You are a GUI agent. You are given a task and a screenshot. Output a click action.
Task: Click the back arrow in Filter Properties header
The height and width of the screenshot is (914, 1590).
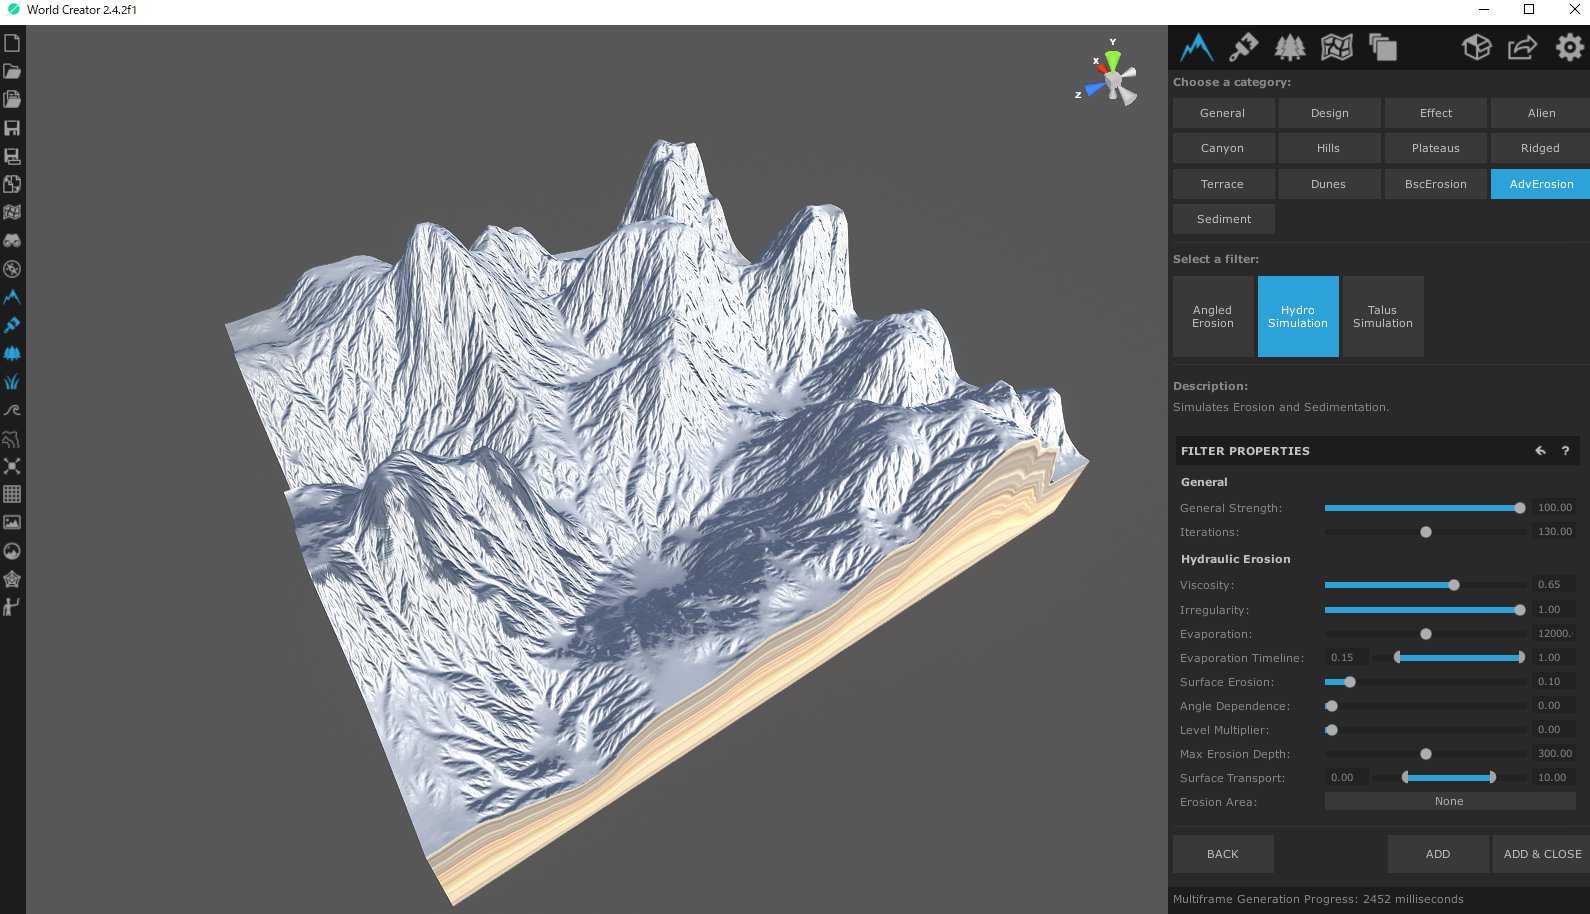(1540, 451)
